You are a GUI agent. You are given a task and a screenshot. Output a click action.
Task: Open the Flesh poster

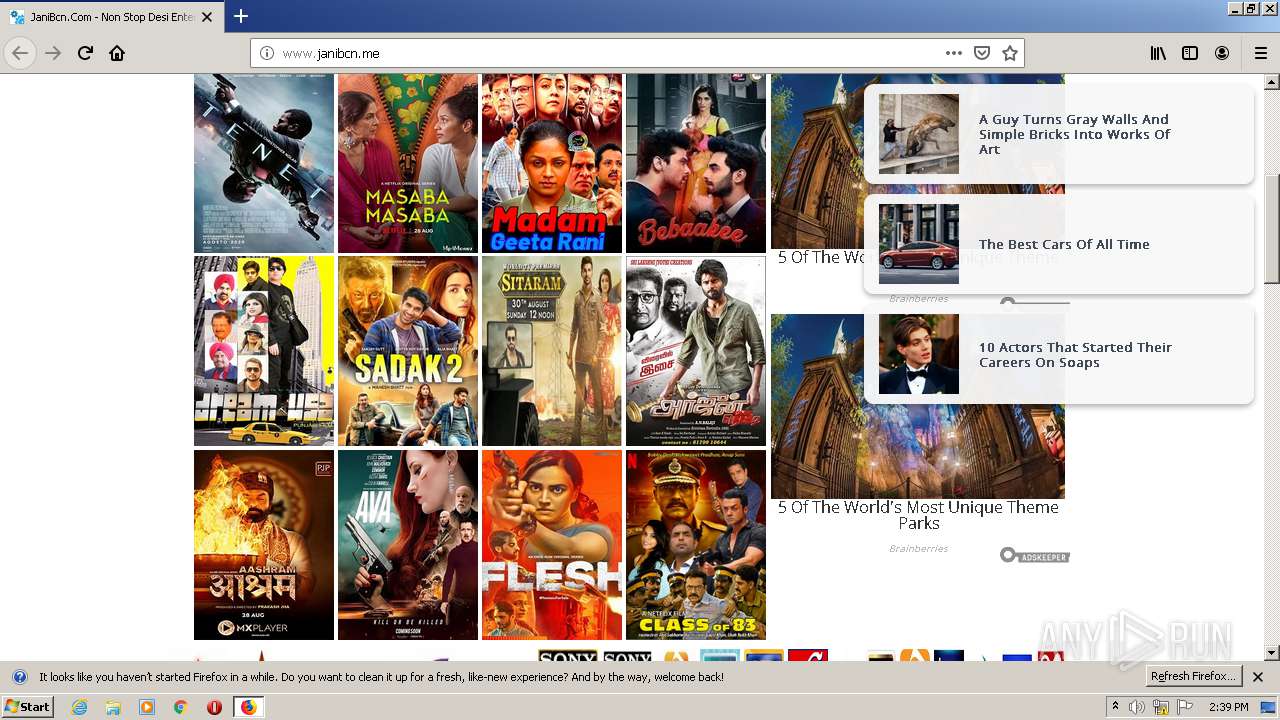552,545
